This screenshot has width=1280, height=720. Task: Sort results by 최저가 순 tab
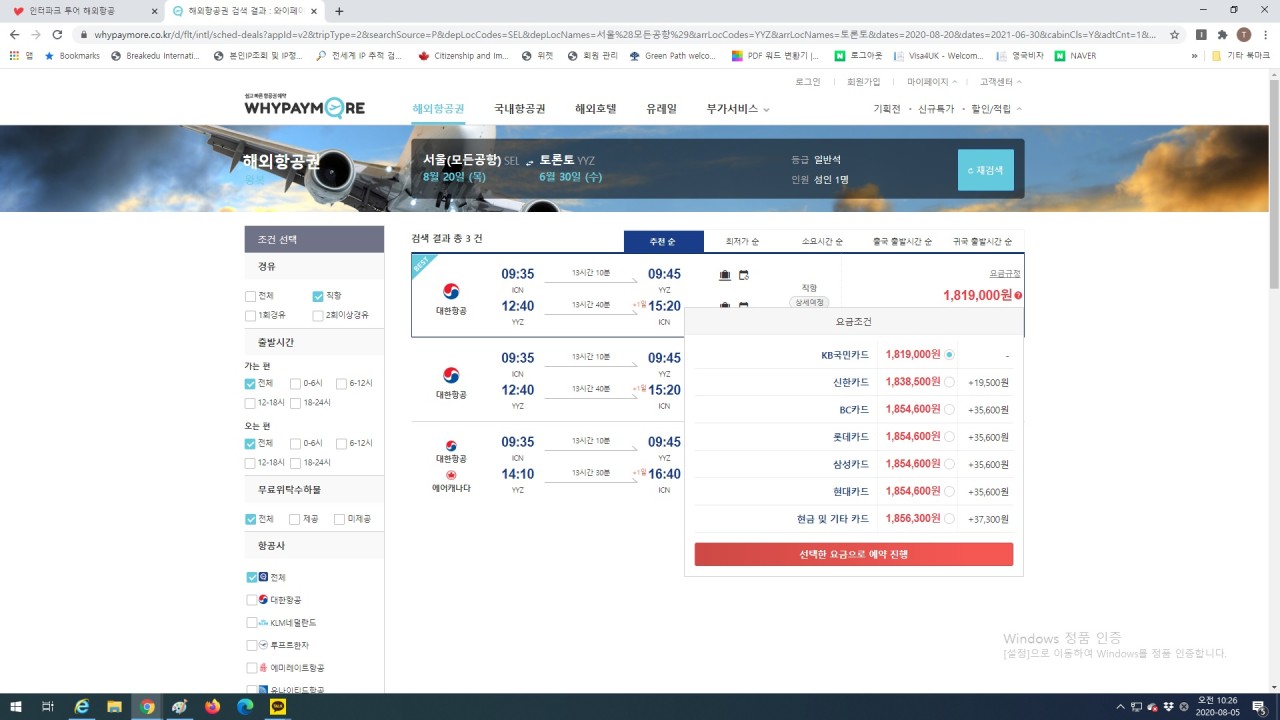coord(743,242)
